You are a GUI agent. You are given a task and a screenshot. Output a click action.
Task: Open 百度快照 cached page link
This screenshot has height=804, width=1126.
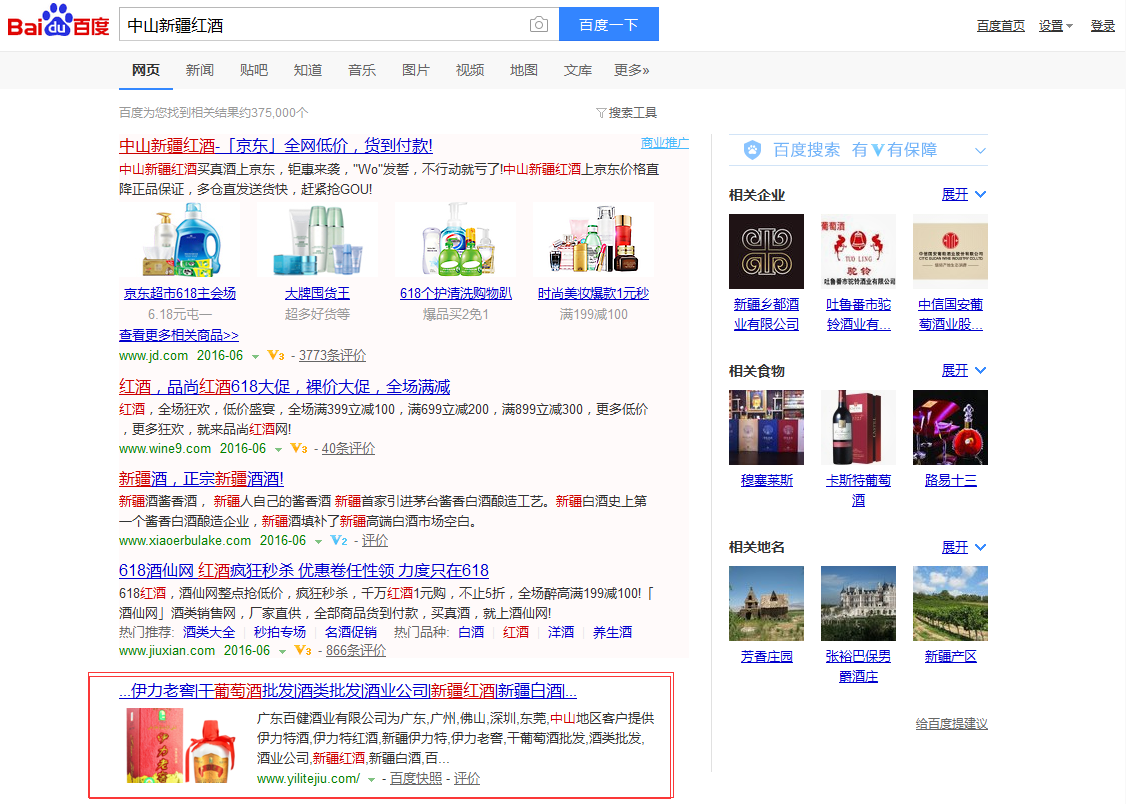click(x=416, y=779)
